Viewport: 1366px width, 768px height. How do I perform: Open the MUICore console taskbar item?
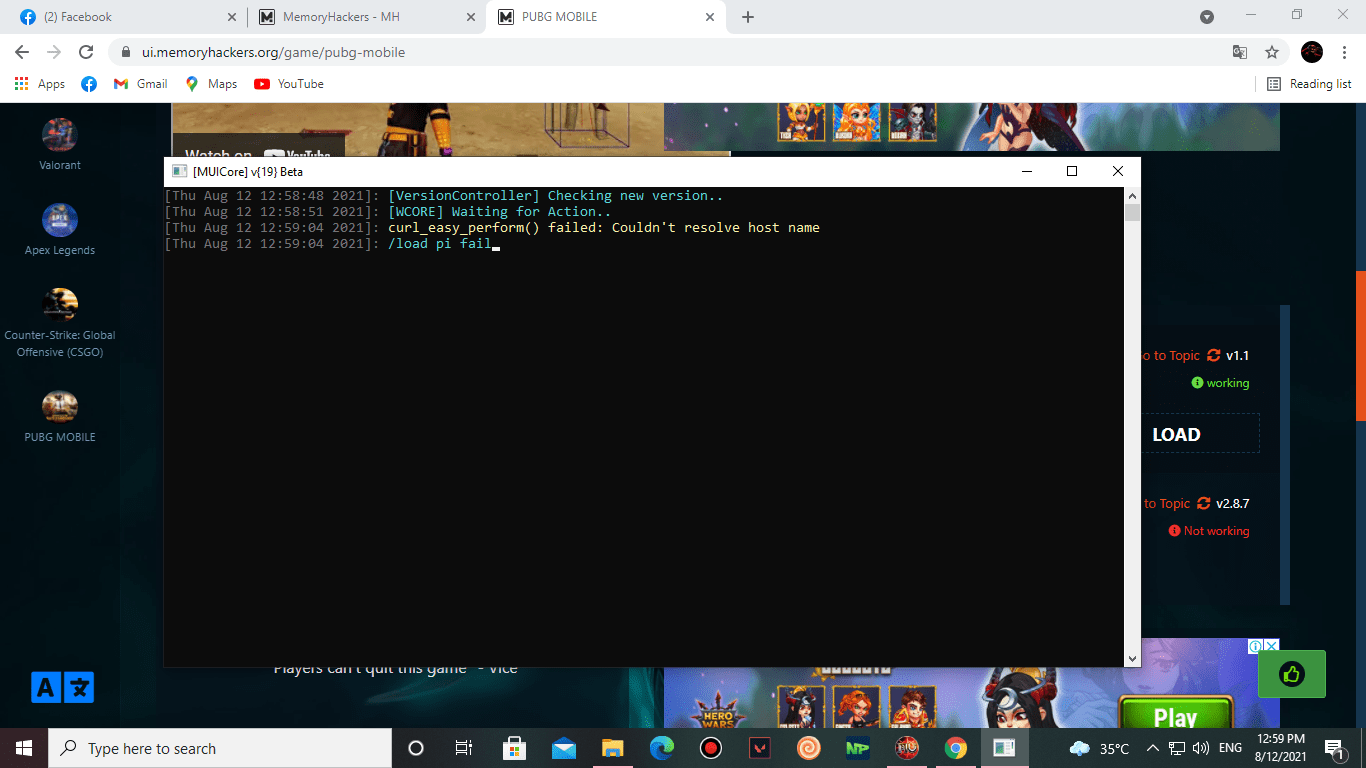point(1004,748)
